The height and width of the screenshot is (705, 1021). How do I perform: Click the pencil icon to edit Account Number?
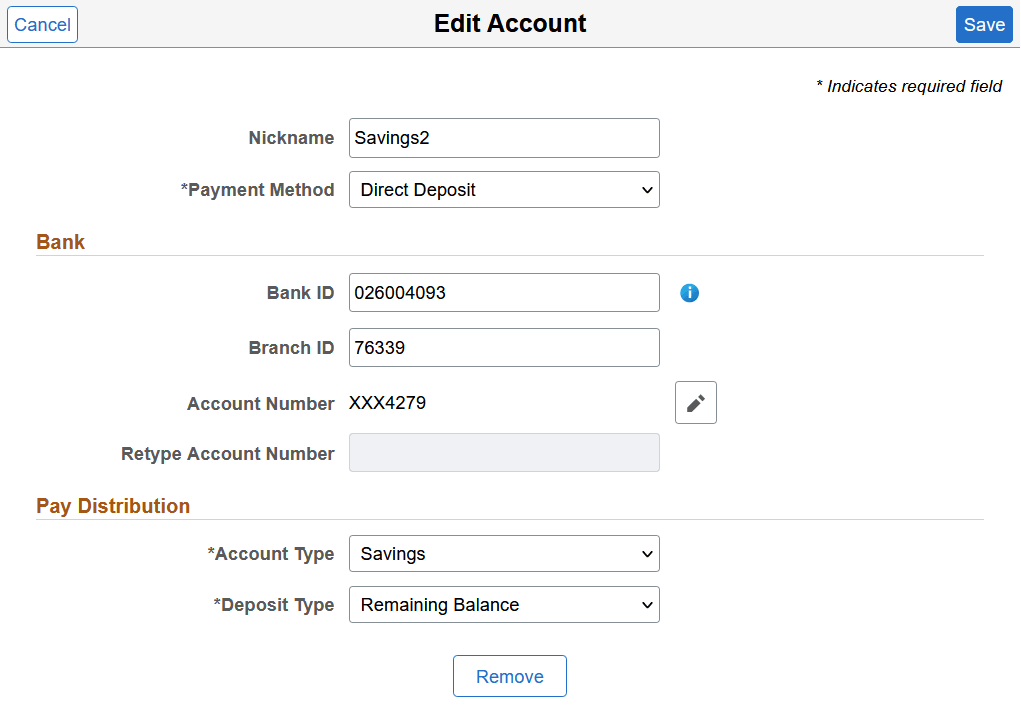tap(695, 402)
